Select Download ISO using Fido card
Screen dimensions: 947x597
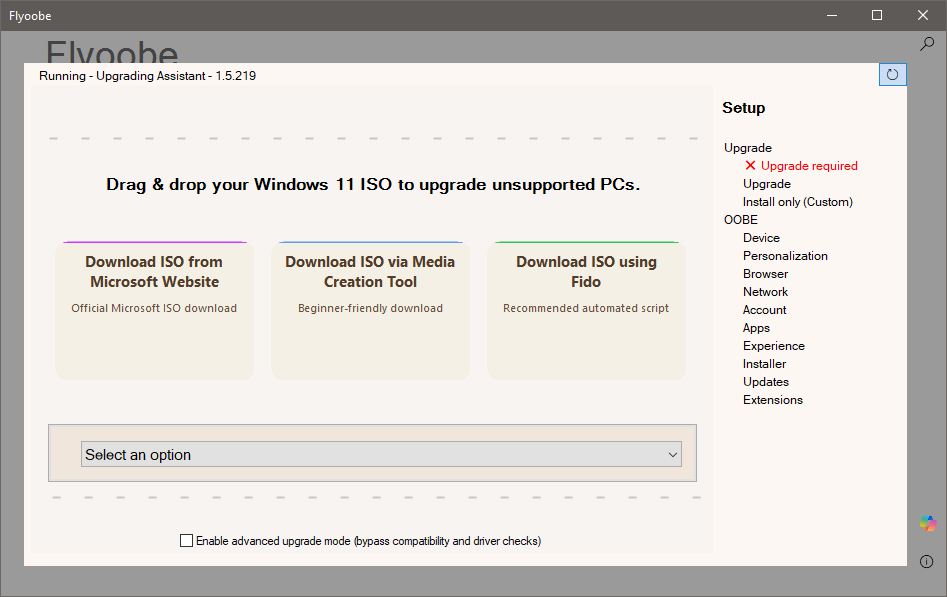point(586,311)
